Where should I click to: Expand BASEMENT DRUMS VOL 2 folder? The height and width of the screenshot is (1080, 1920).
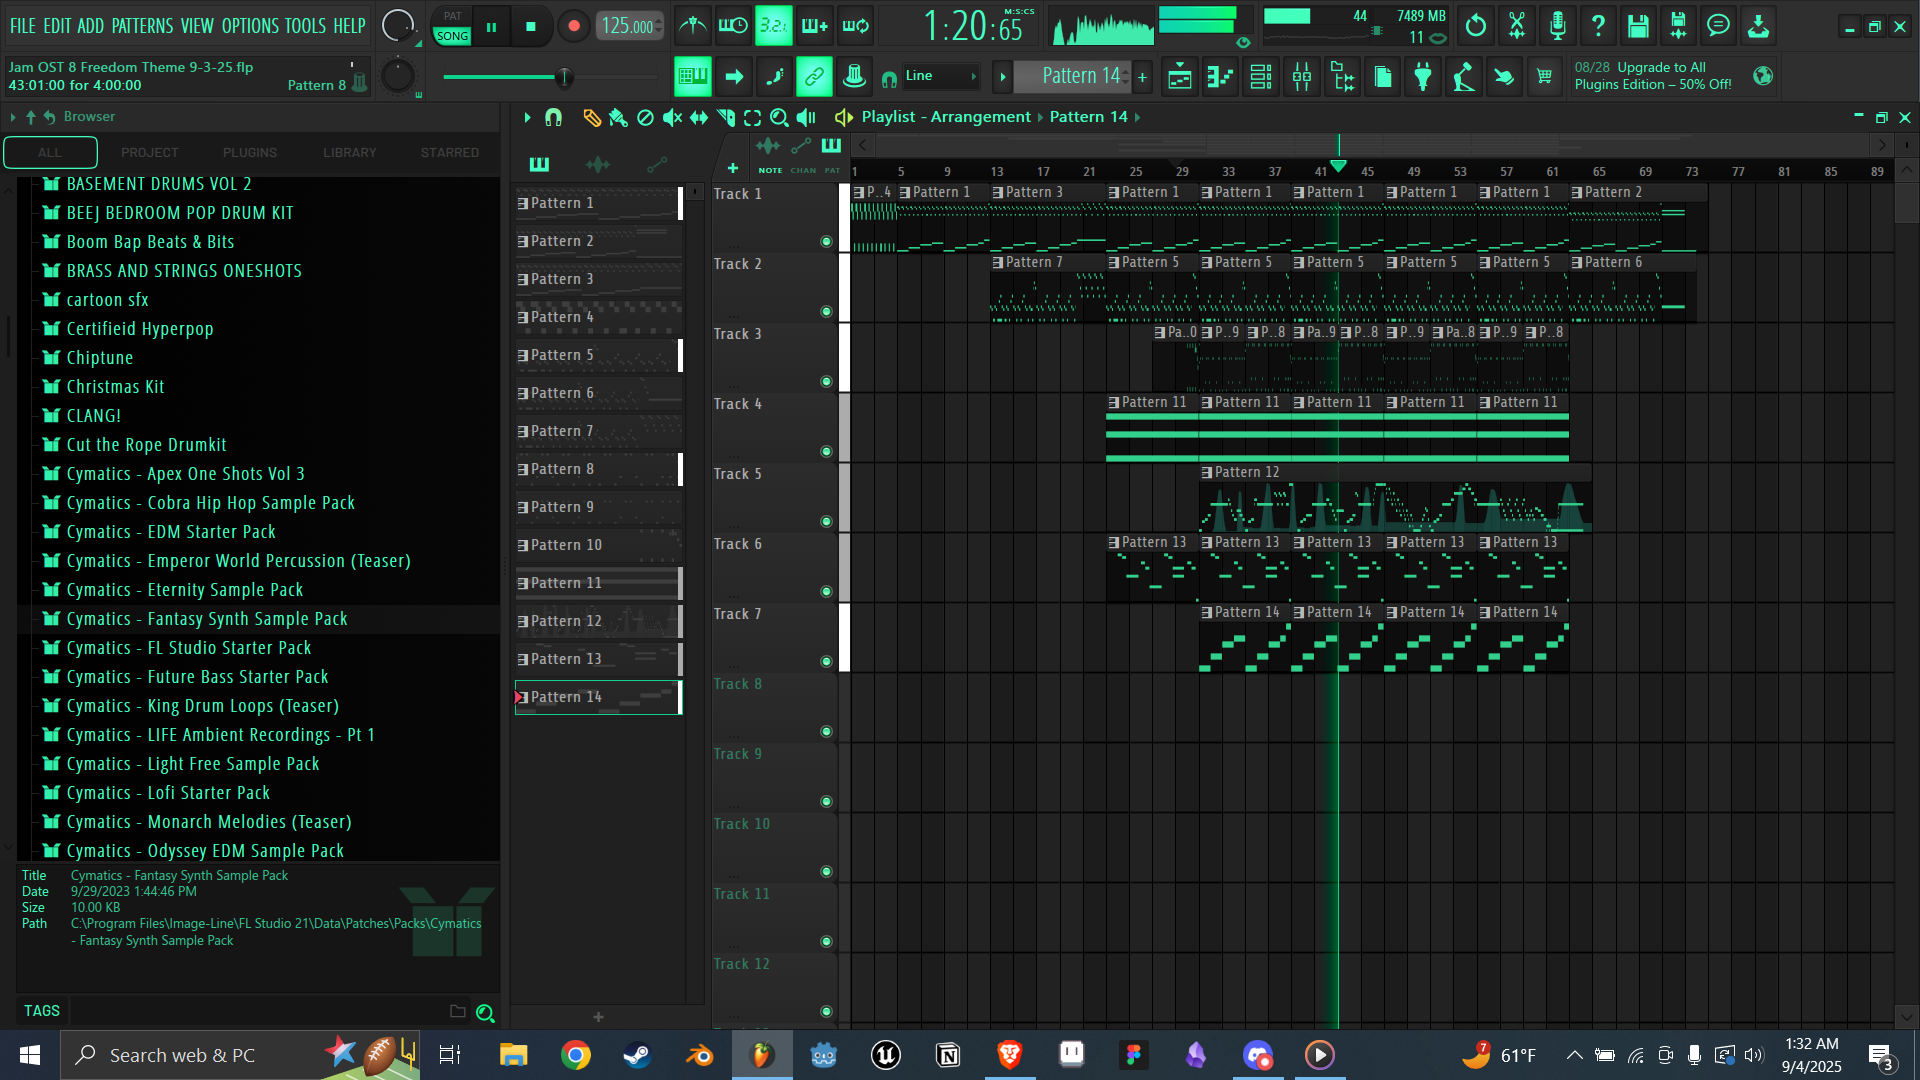tap(146, 184)
